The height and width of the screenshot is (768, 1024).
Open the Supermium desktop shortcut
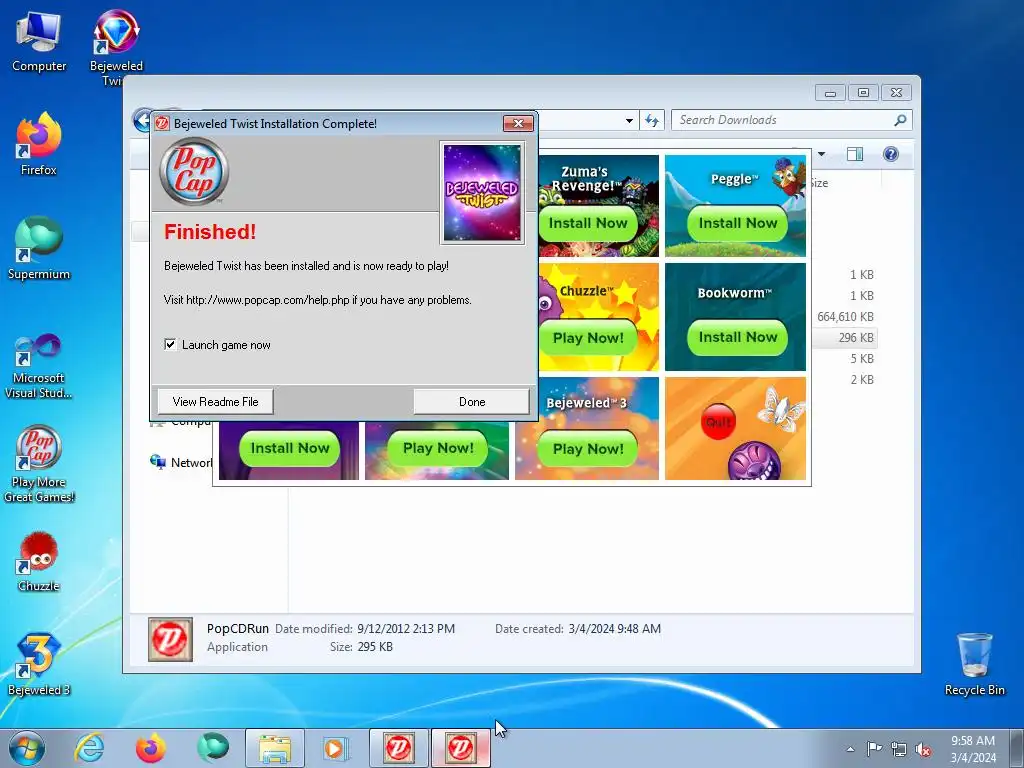tap(39, 248)
